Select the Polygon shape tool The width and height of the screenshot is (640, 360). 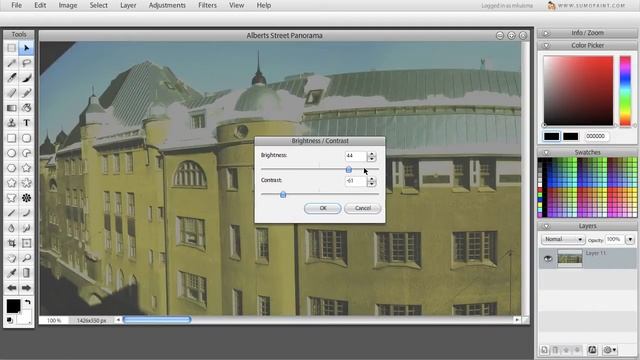pos(11,168)
